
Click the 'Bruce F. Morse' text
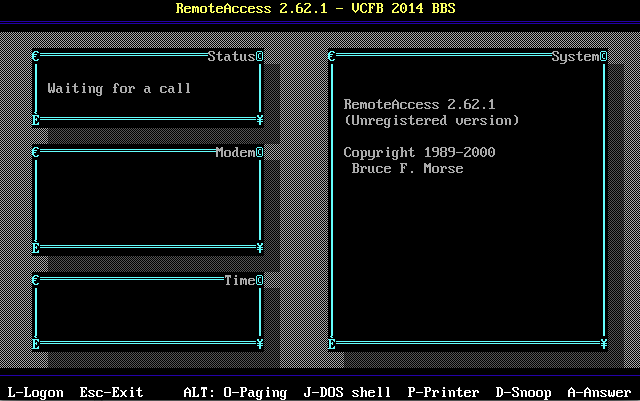click(407, 168)
